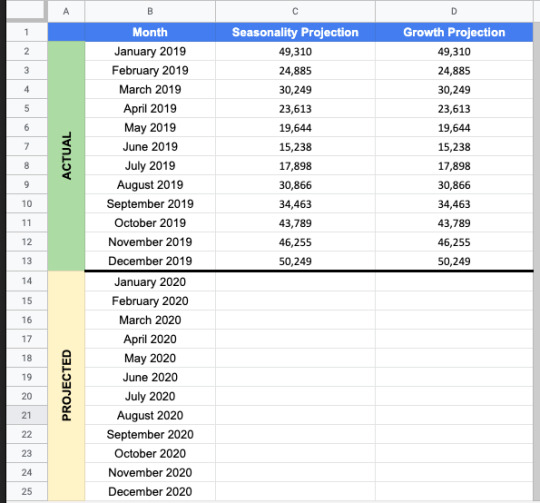The width and height of the screenshot is (540, 503).
Task: Click the green ACTUAL merged cell
Action: [66, 156]
